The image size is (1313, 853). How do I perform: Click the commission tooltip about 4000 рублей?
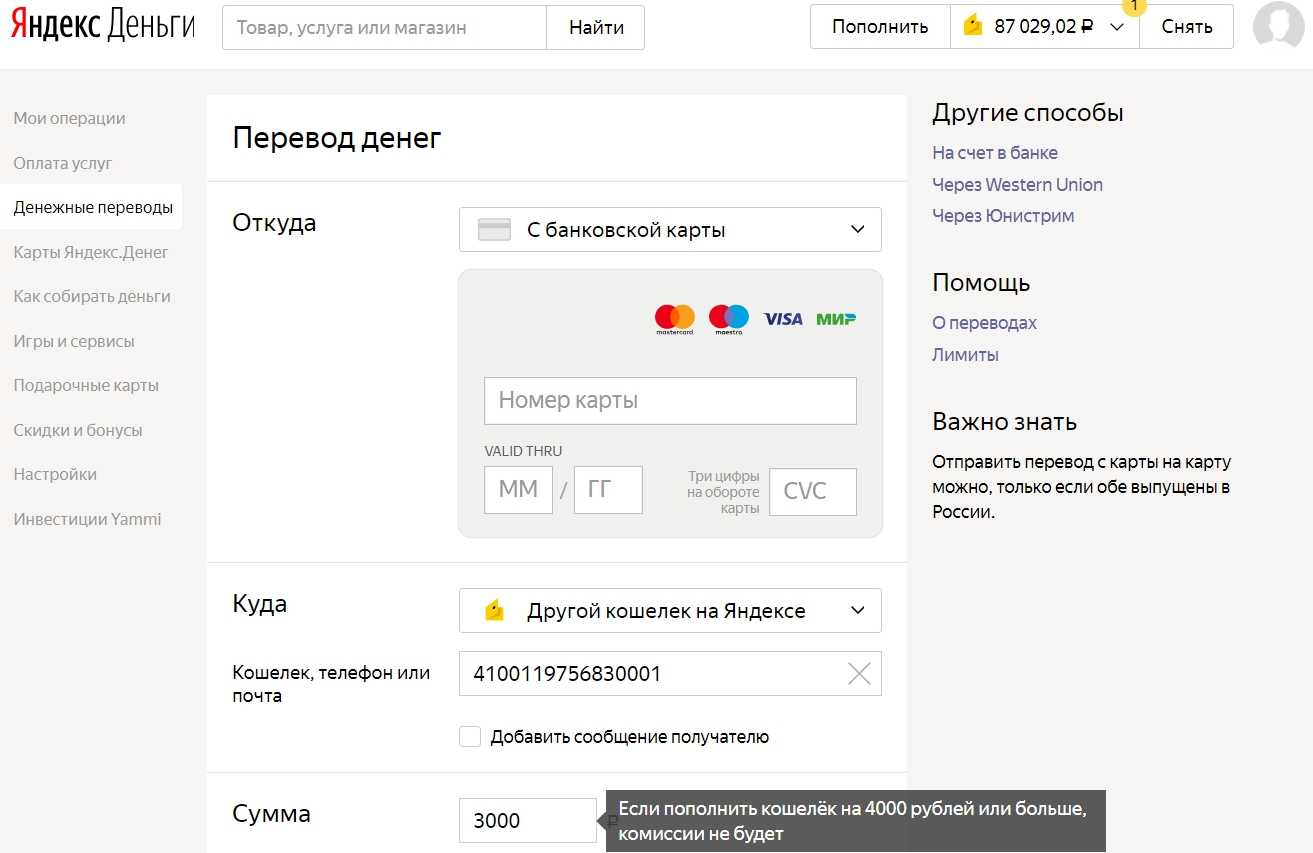pyautogui.click(x=855, y=820)
